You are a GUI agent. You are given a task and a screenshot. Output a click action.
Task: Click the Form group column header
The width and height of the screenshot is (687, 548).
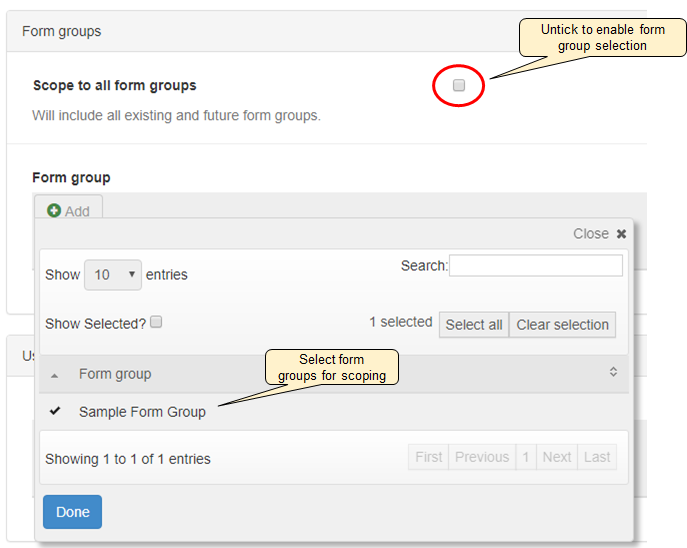tap(115, 374)
